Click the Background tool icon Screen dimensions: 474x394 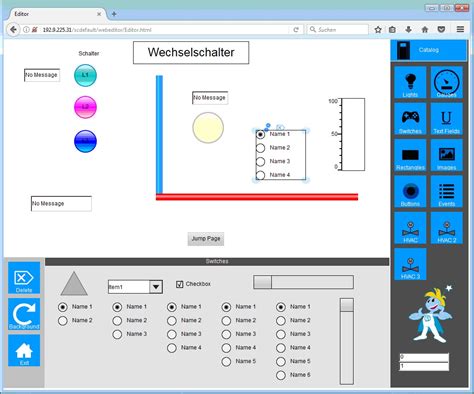tap(24, 314)
